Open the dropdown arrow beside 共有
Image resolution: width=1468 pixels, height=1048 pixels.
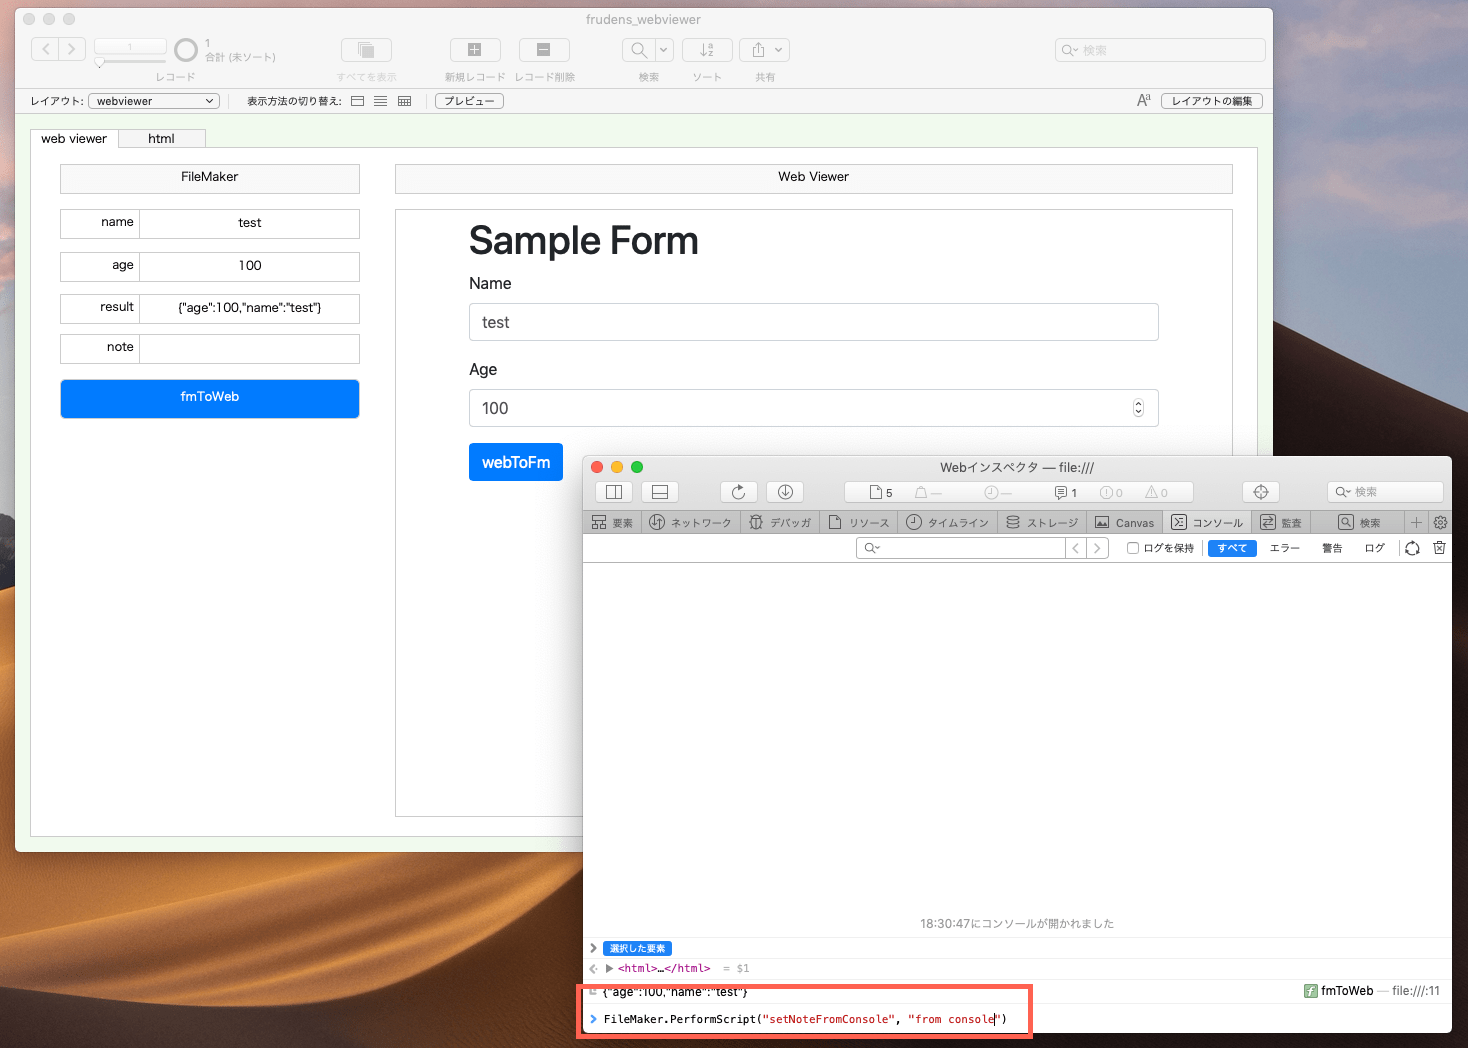[x=779, y=49]
